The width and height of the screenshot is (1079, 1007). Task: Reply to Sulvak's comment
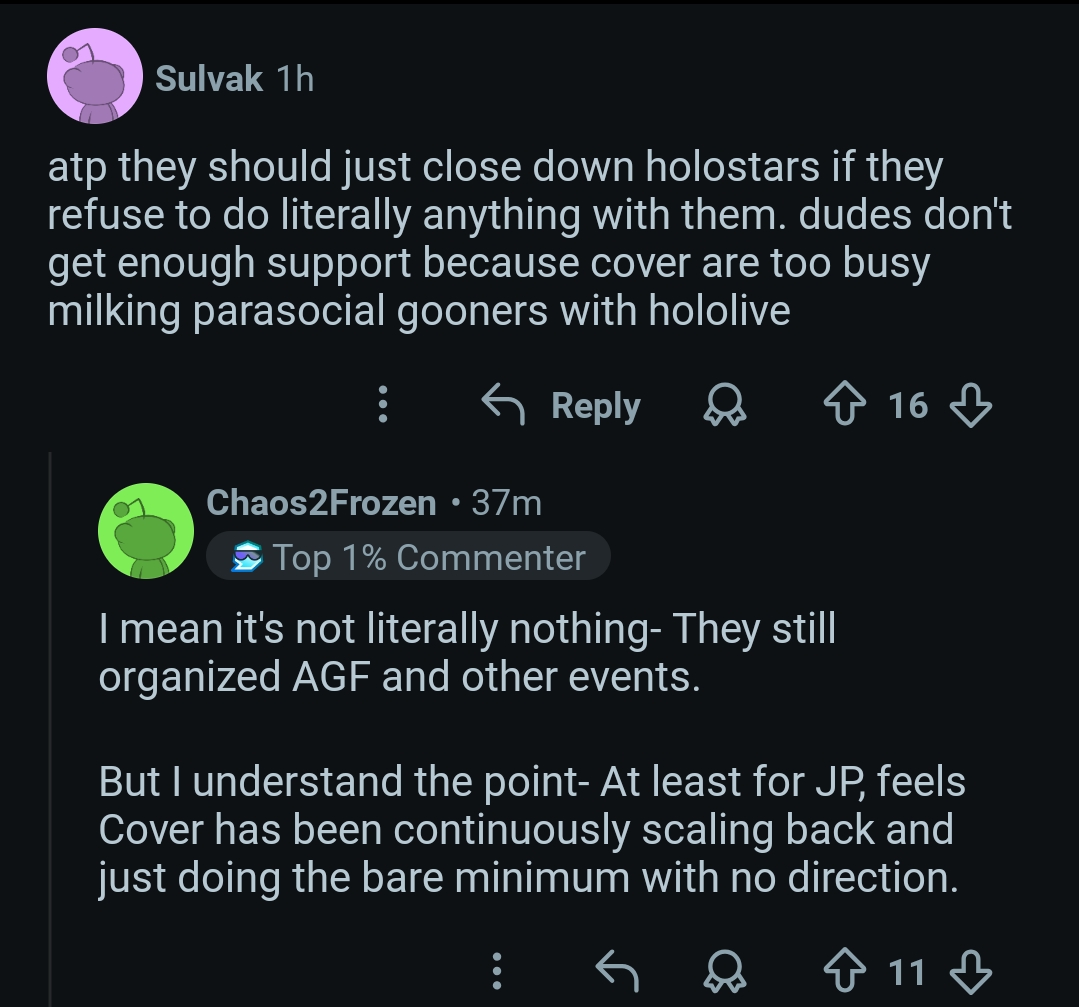[x=596, y=405]
